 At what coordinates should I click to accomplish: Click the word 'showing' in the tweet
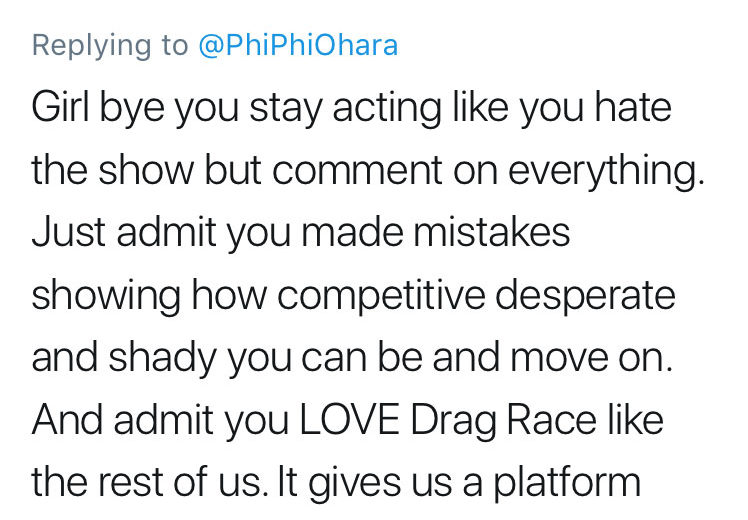click(x=106, y=297)
